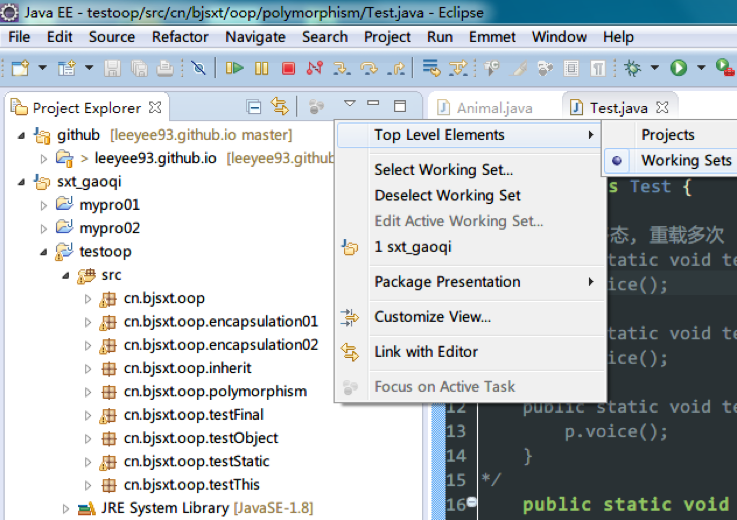Click the red Terminate icon
The height and width of the screenshot is (520, 737).
tap(288, 69)
